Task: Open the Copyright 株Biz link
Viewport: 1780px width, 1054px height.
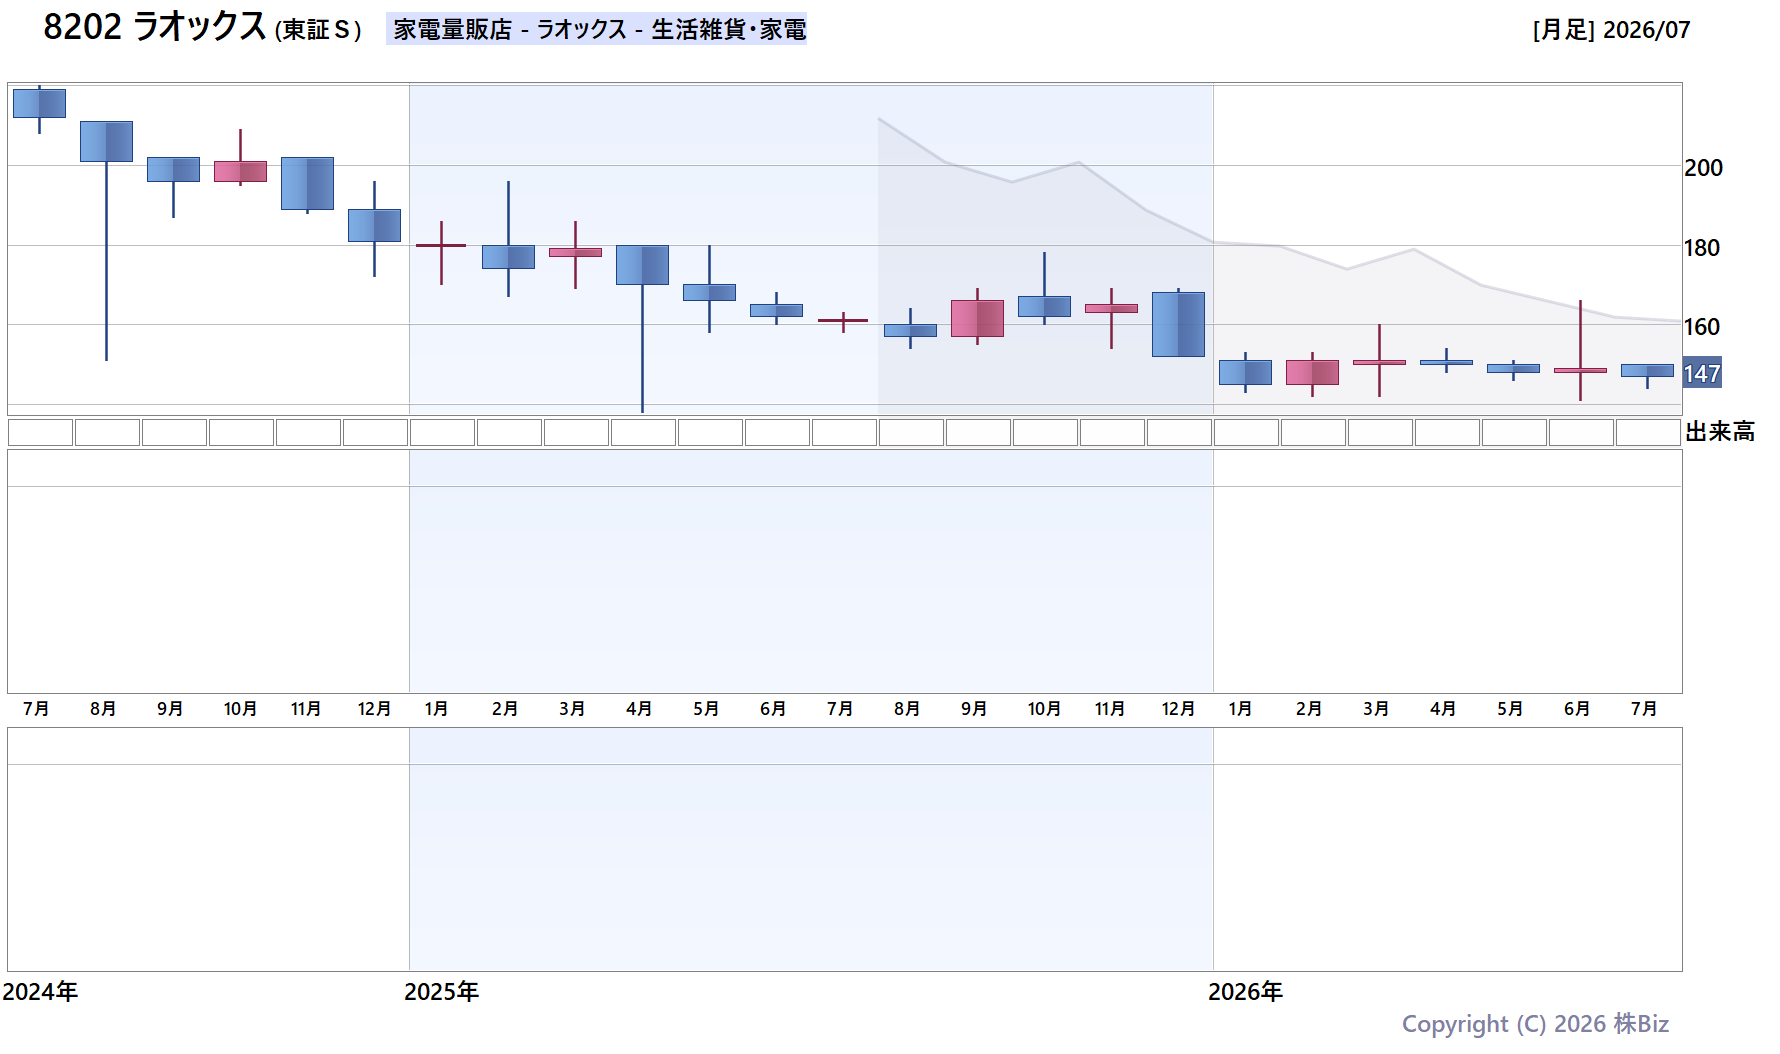Action: (x=1535, y=1024)
